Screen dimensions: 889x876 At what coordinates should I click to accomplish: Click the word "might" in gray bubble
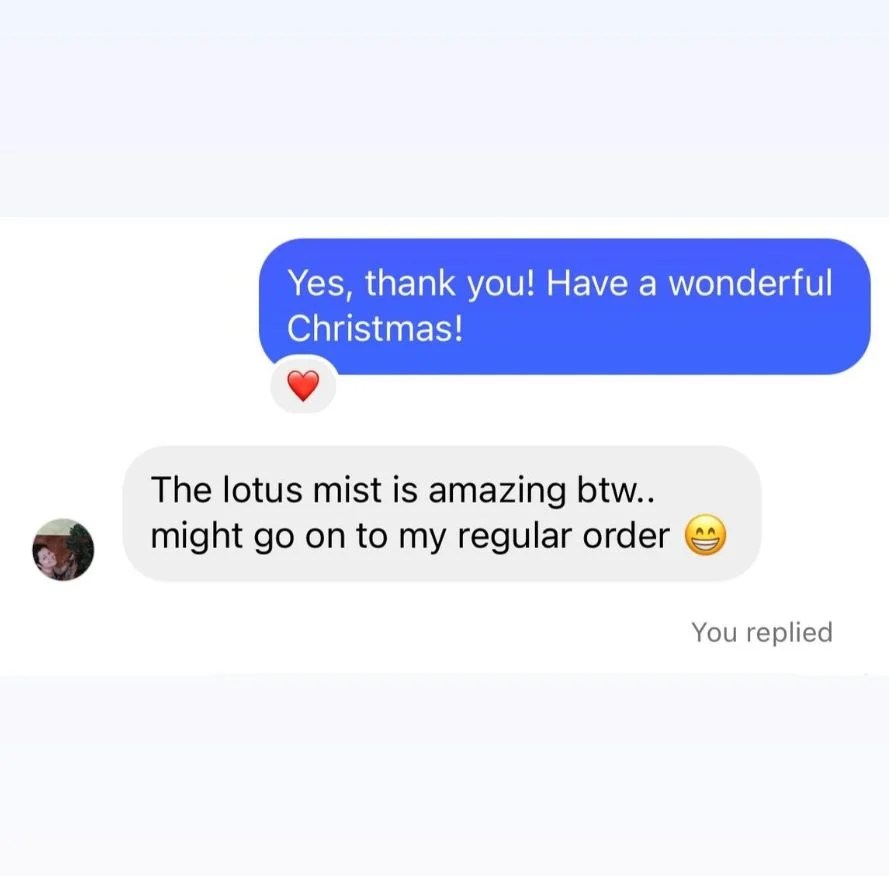pyautogui.click(x=197, y=536)
